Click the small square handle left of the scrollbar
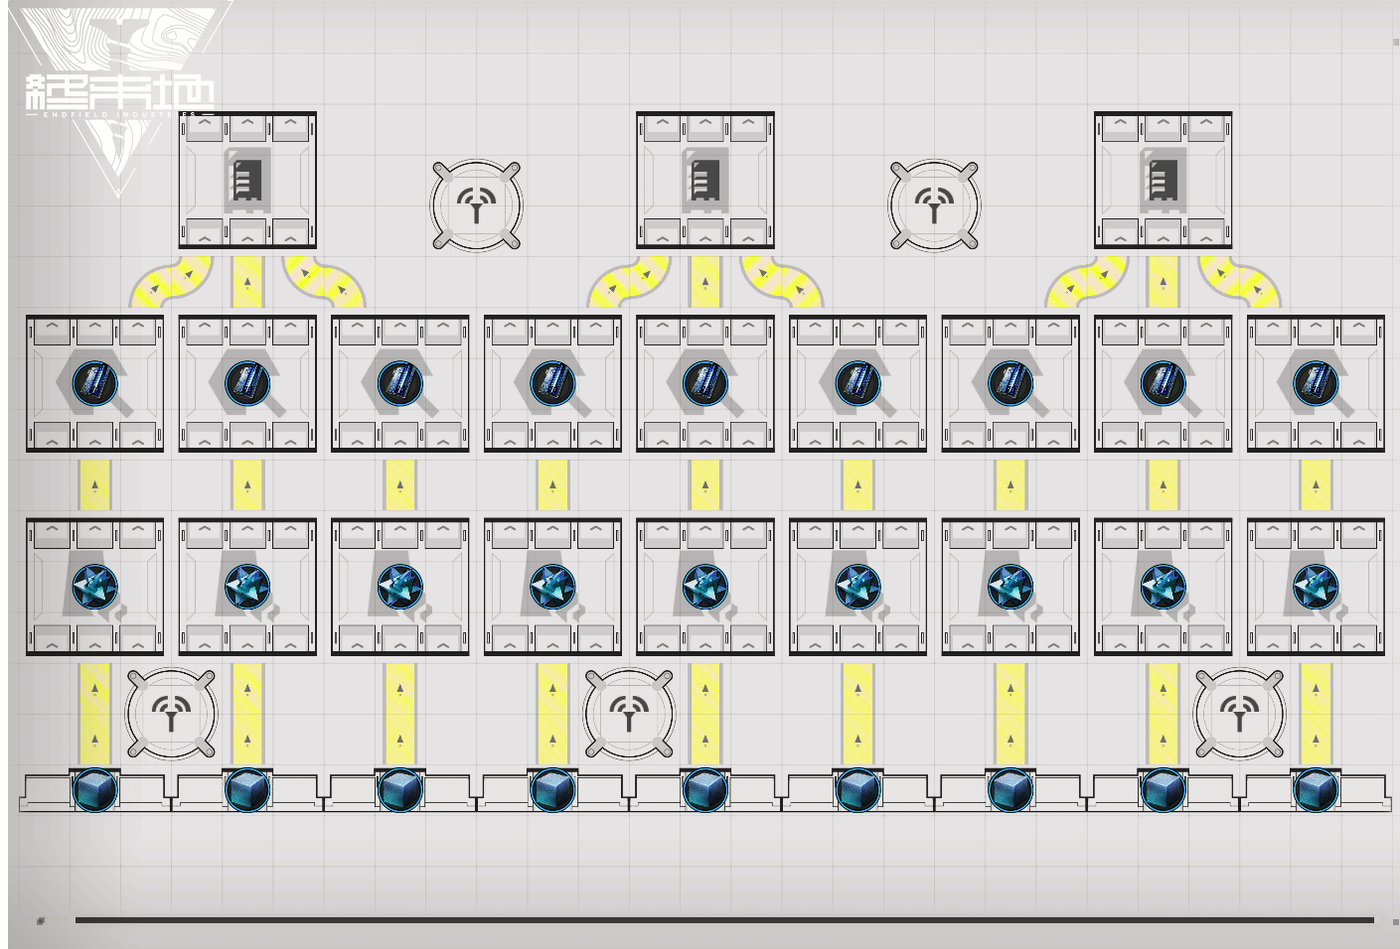 point(41,921)
